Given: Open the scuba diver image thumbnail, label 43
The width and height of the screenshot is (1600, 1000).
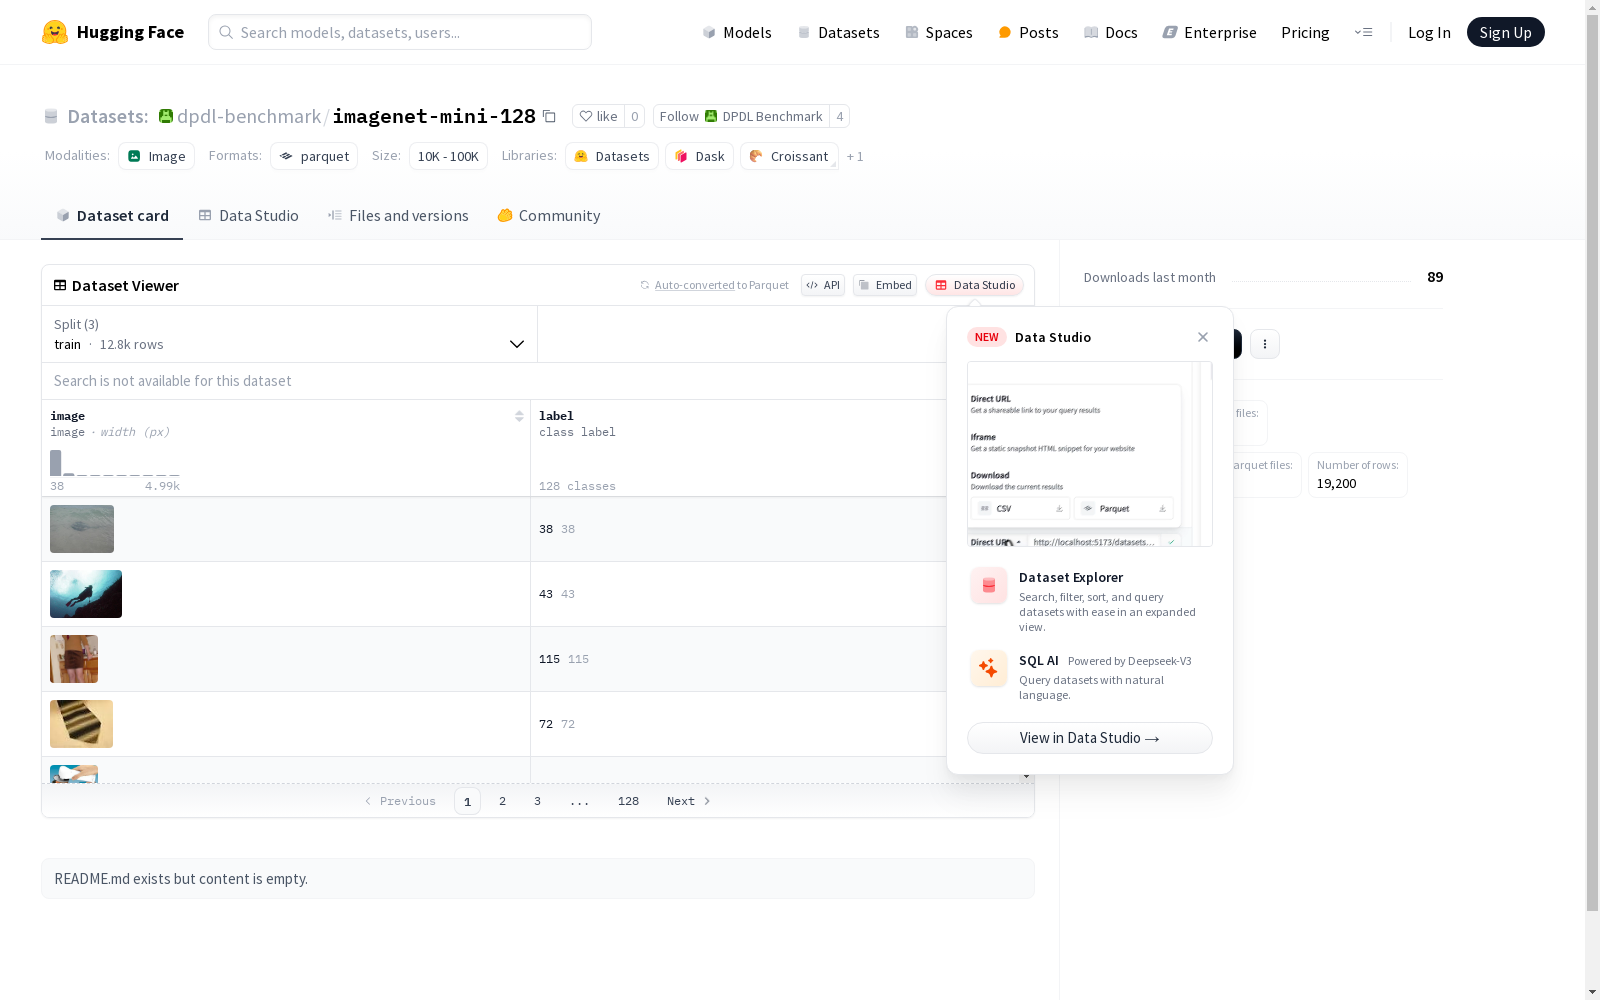Looking at the screenshot, I should pos(86,594).
